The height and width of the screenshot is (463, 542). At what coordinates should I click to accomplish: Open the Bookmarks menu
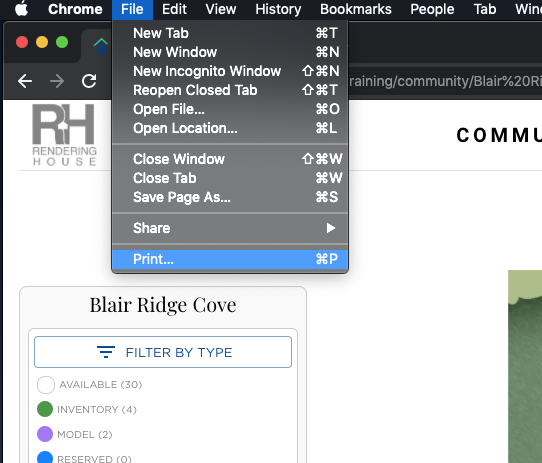point(356,9)
